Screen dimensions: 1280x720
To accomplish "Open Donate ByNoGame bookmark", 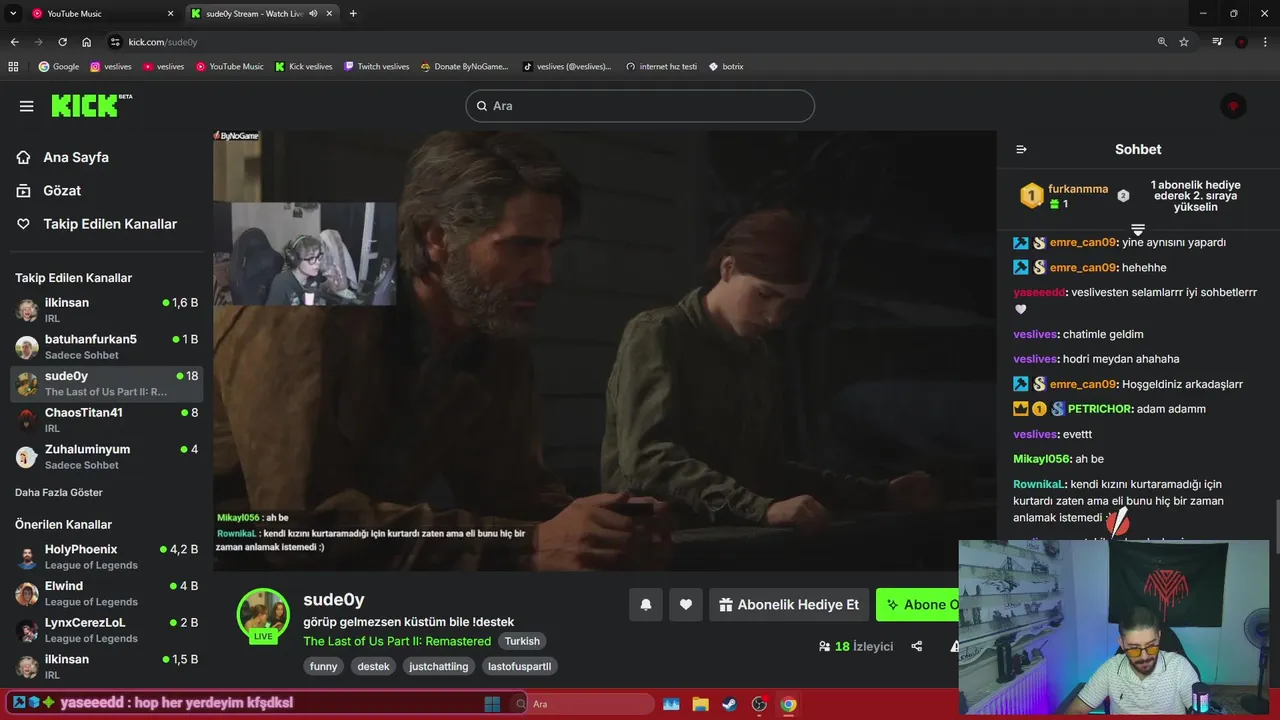I will 464,67.
